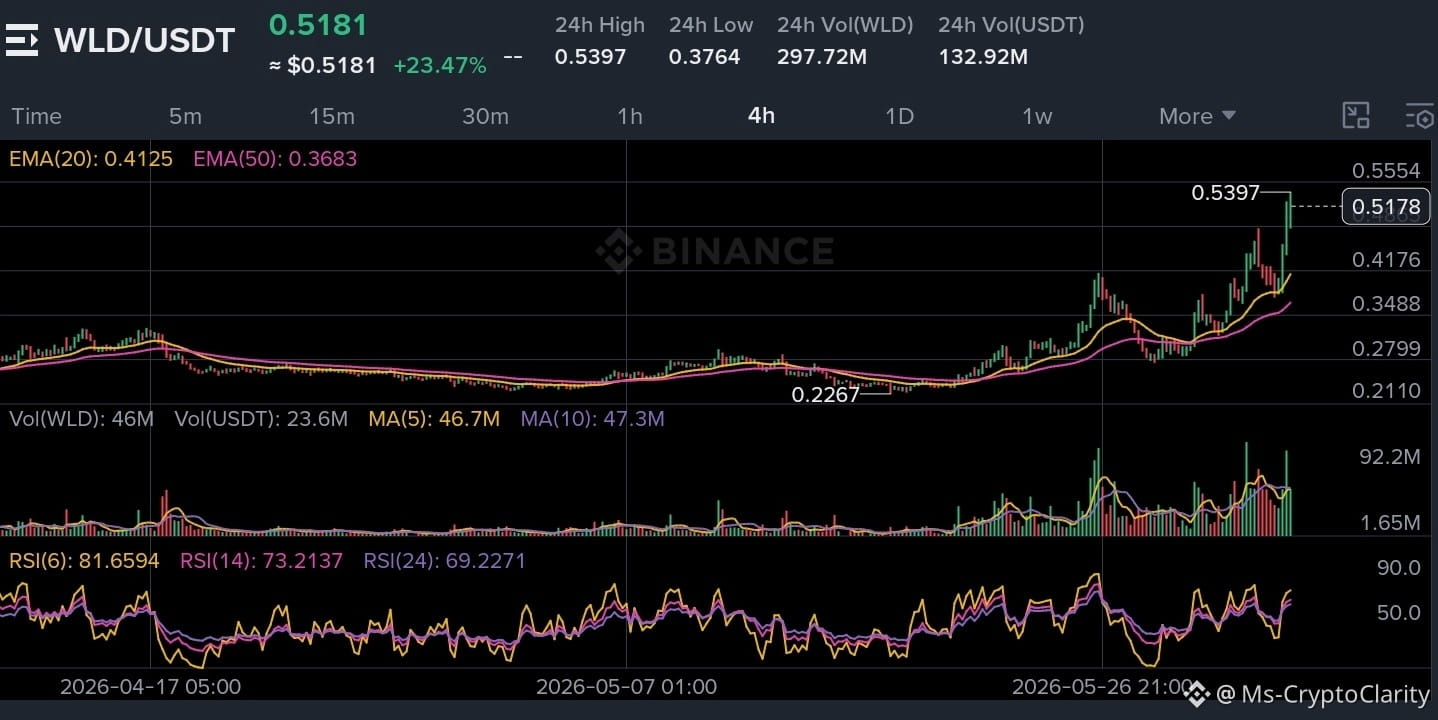This screenshot has height=720, width=1438.
Task: Click the 90.0 RSI axis label
Action: (x=1399, y=568)
